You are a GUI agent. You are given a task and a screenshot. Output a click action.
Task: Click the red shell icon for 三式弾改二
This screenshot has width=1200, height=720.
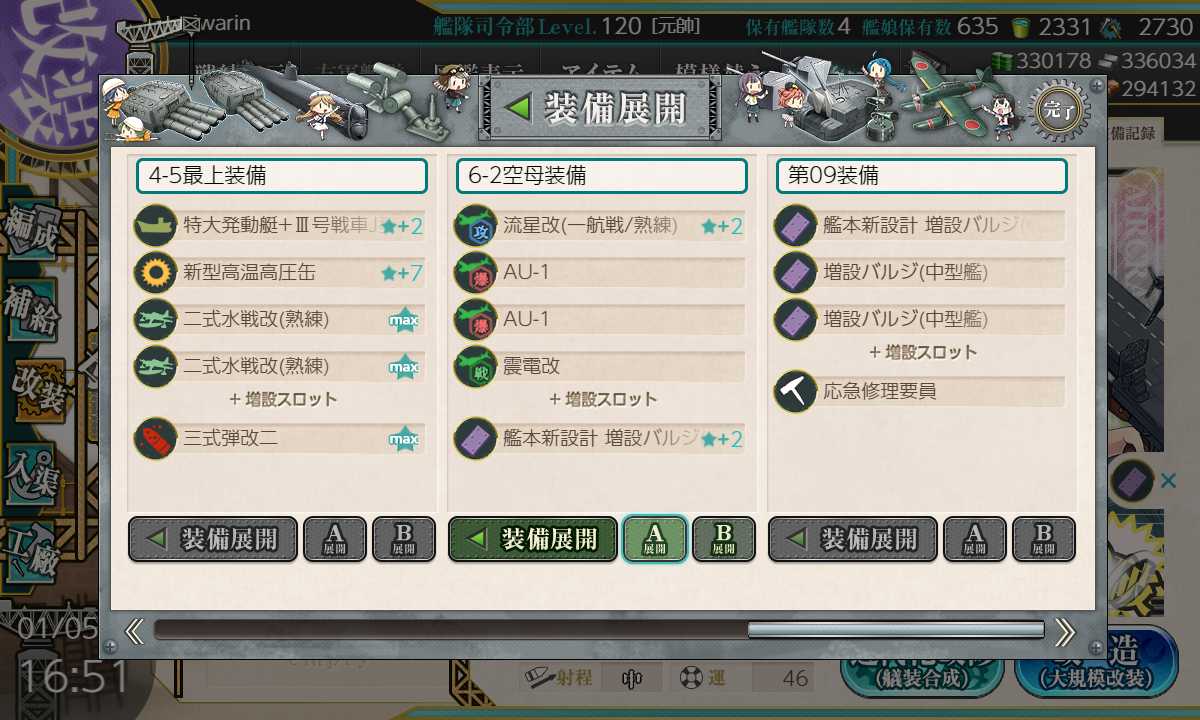[155, 438]
